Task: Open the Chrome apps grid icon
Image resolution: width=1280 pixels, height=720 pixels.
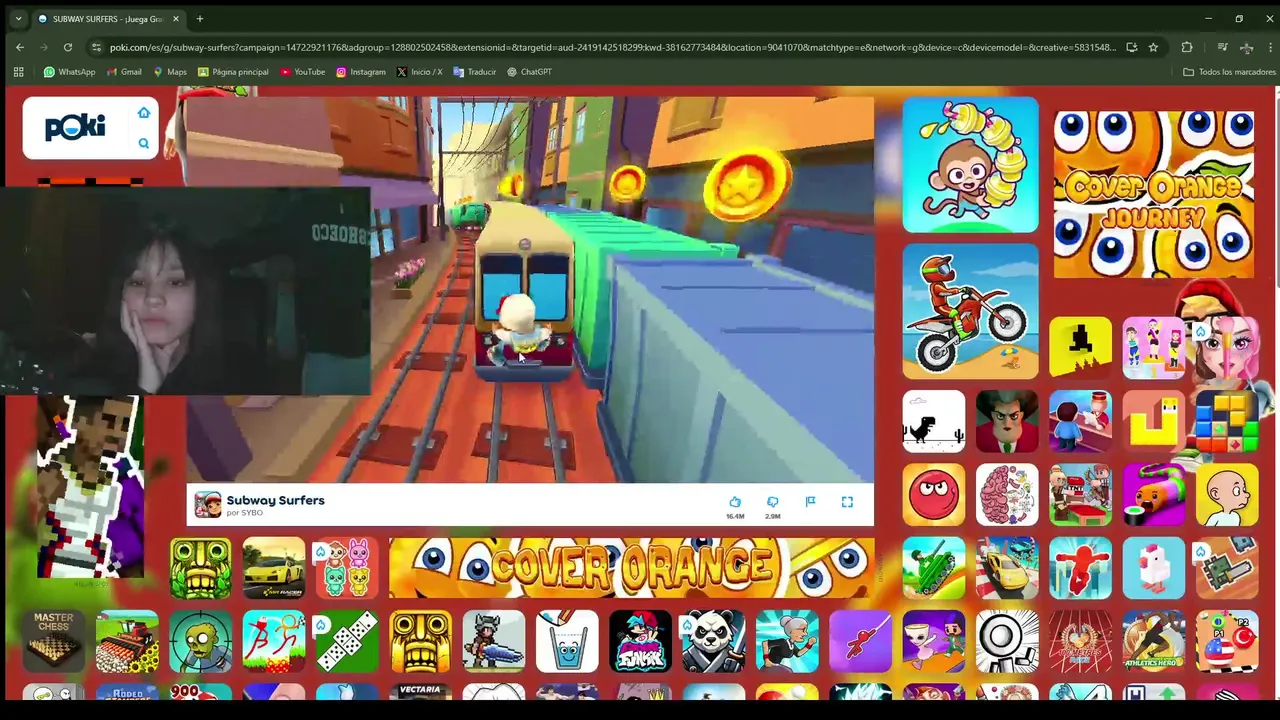Action: point(18,72)
